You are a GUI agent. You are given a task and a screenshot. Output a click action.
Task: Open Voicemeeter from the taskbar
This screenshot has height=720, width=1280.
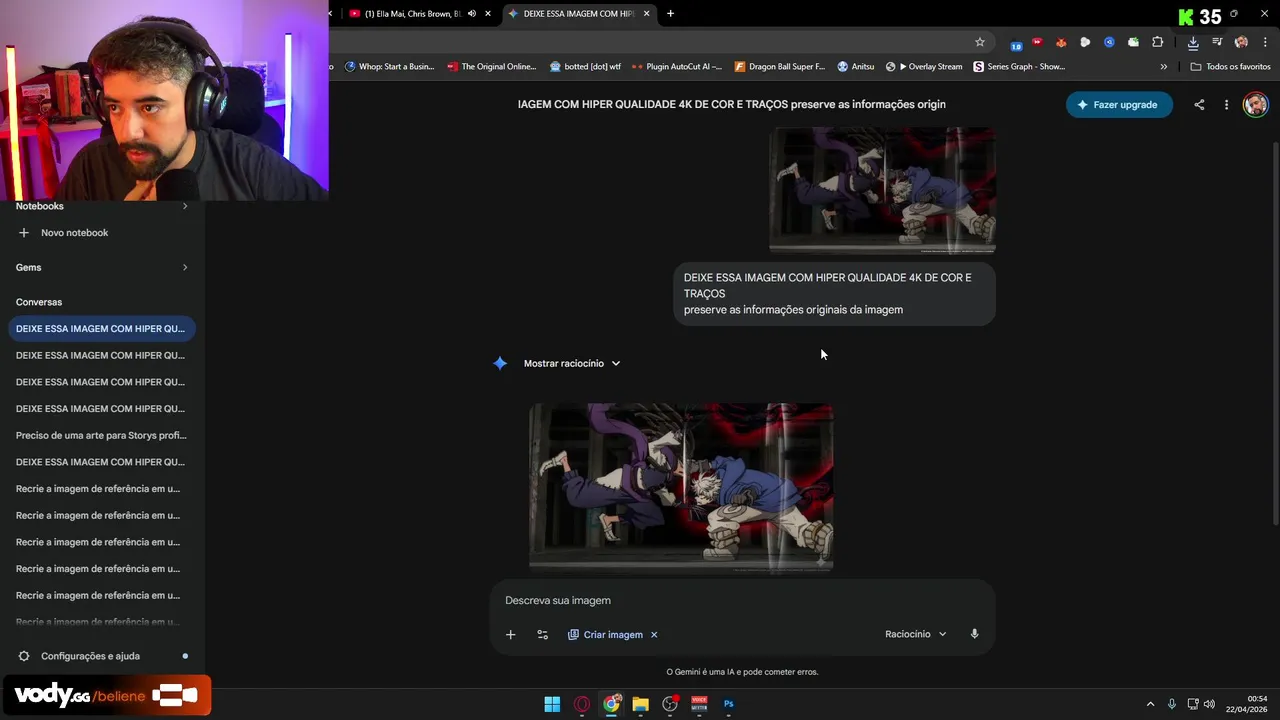point(699,704)
